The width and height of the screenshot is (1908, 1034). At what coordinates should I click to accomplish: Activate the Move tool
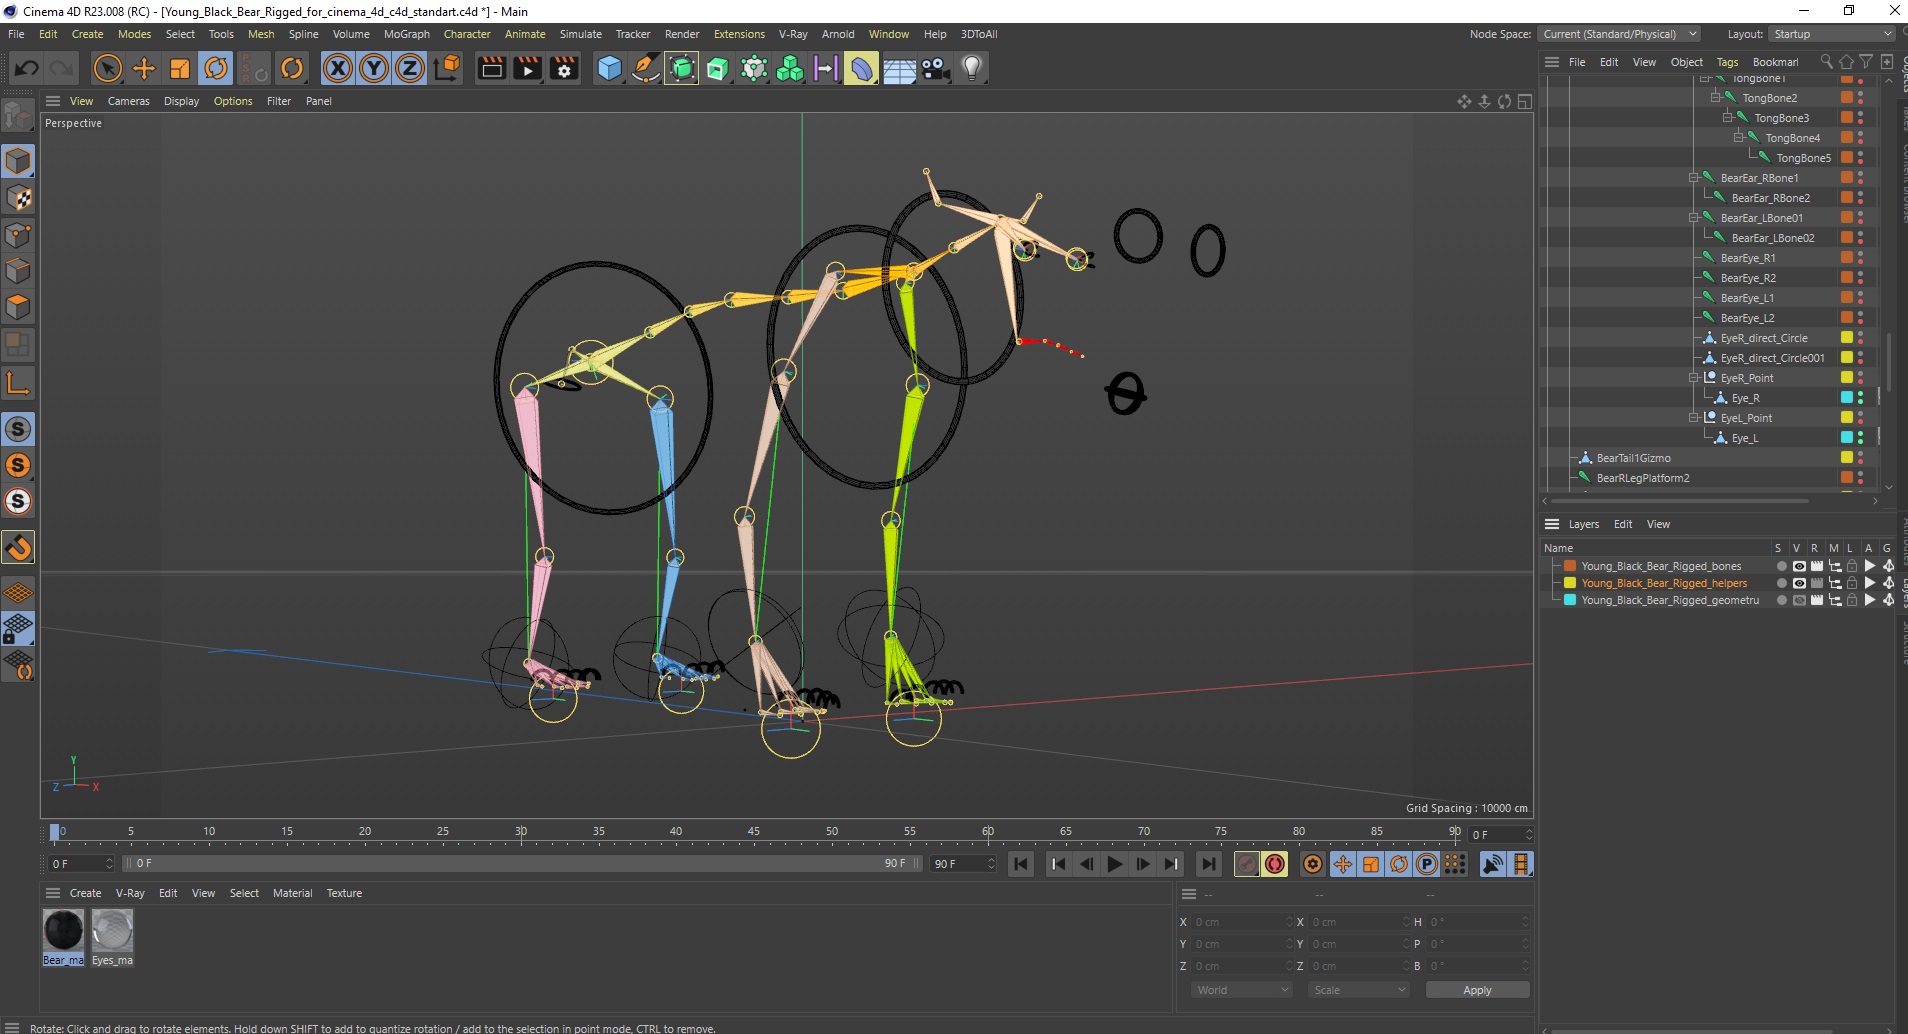144,68
